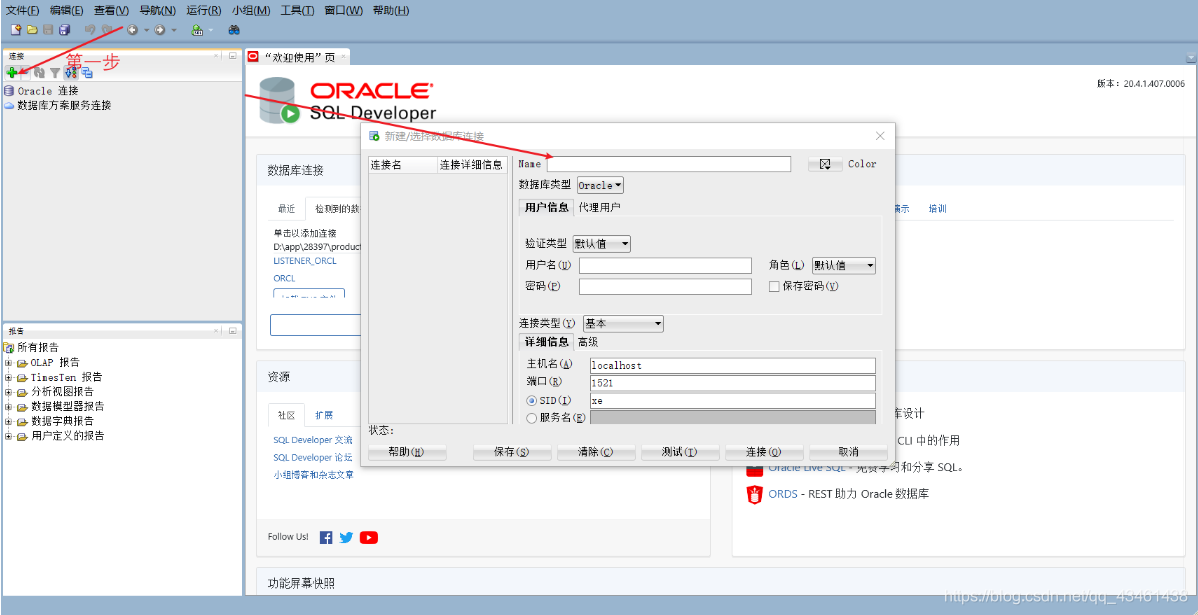Viewport: 1198px width, 615px height.
Task: Click the Undo icon in the toolbar
Action: tap(90, 28)
